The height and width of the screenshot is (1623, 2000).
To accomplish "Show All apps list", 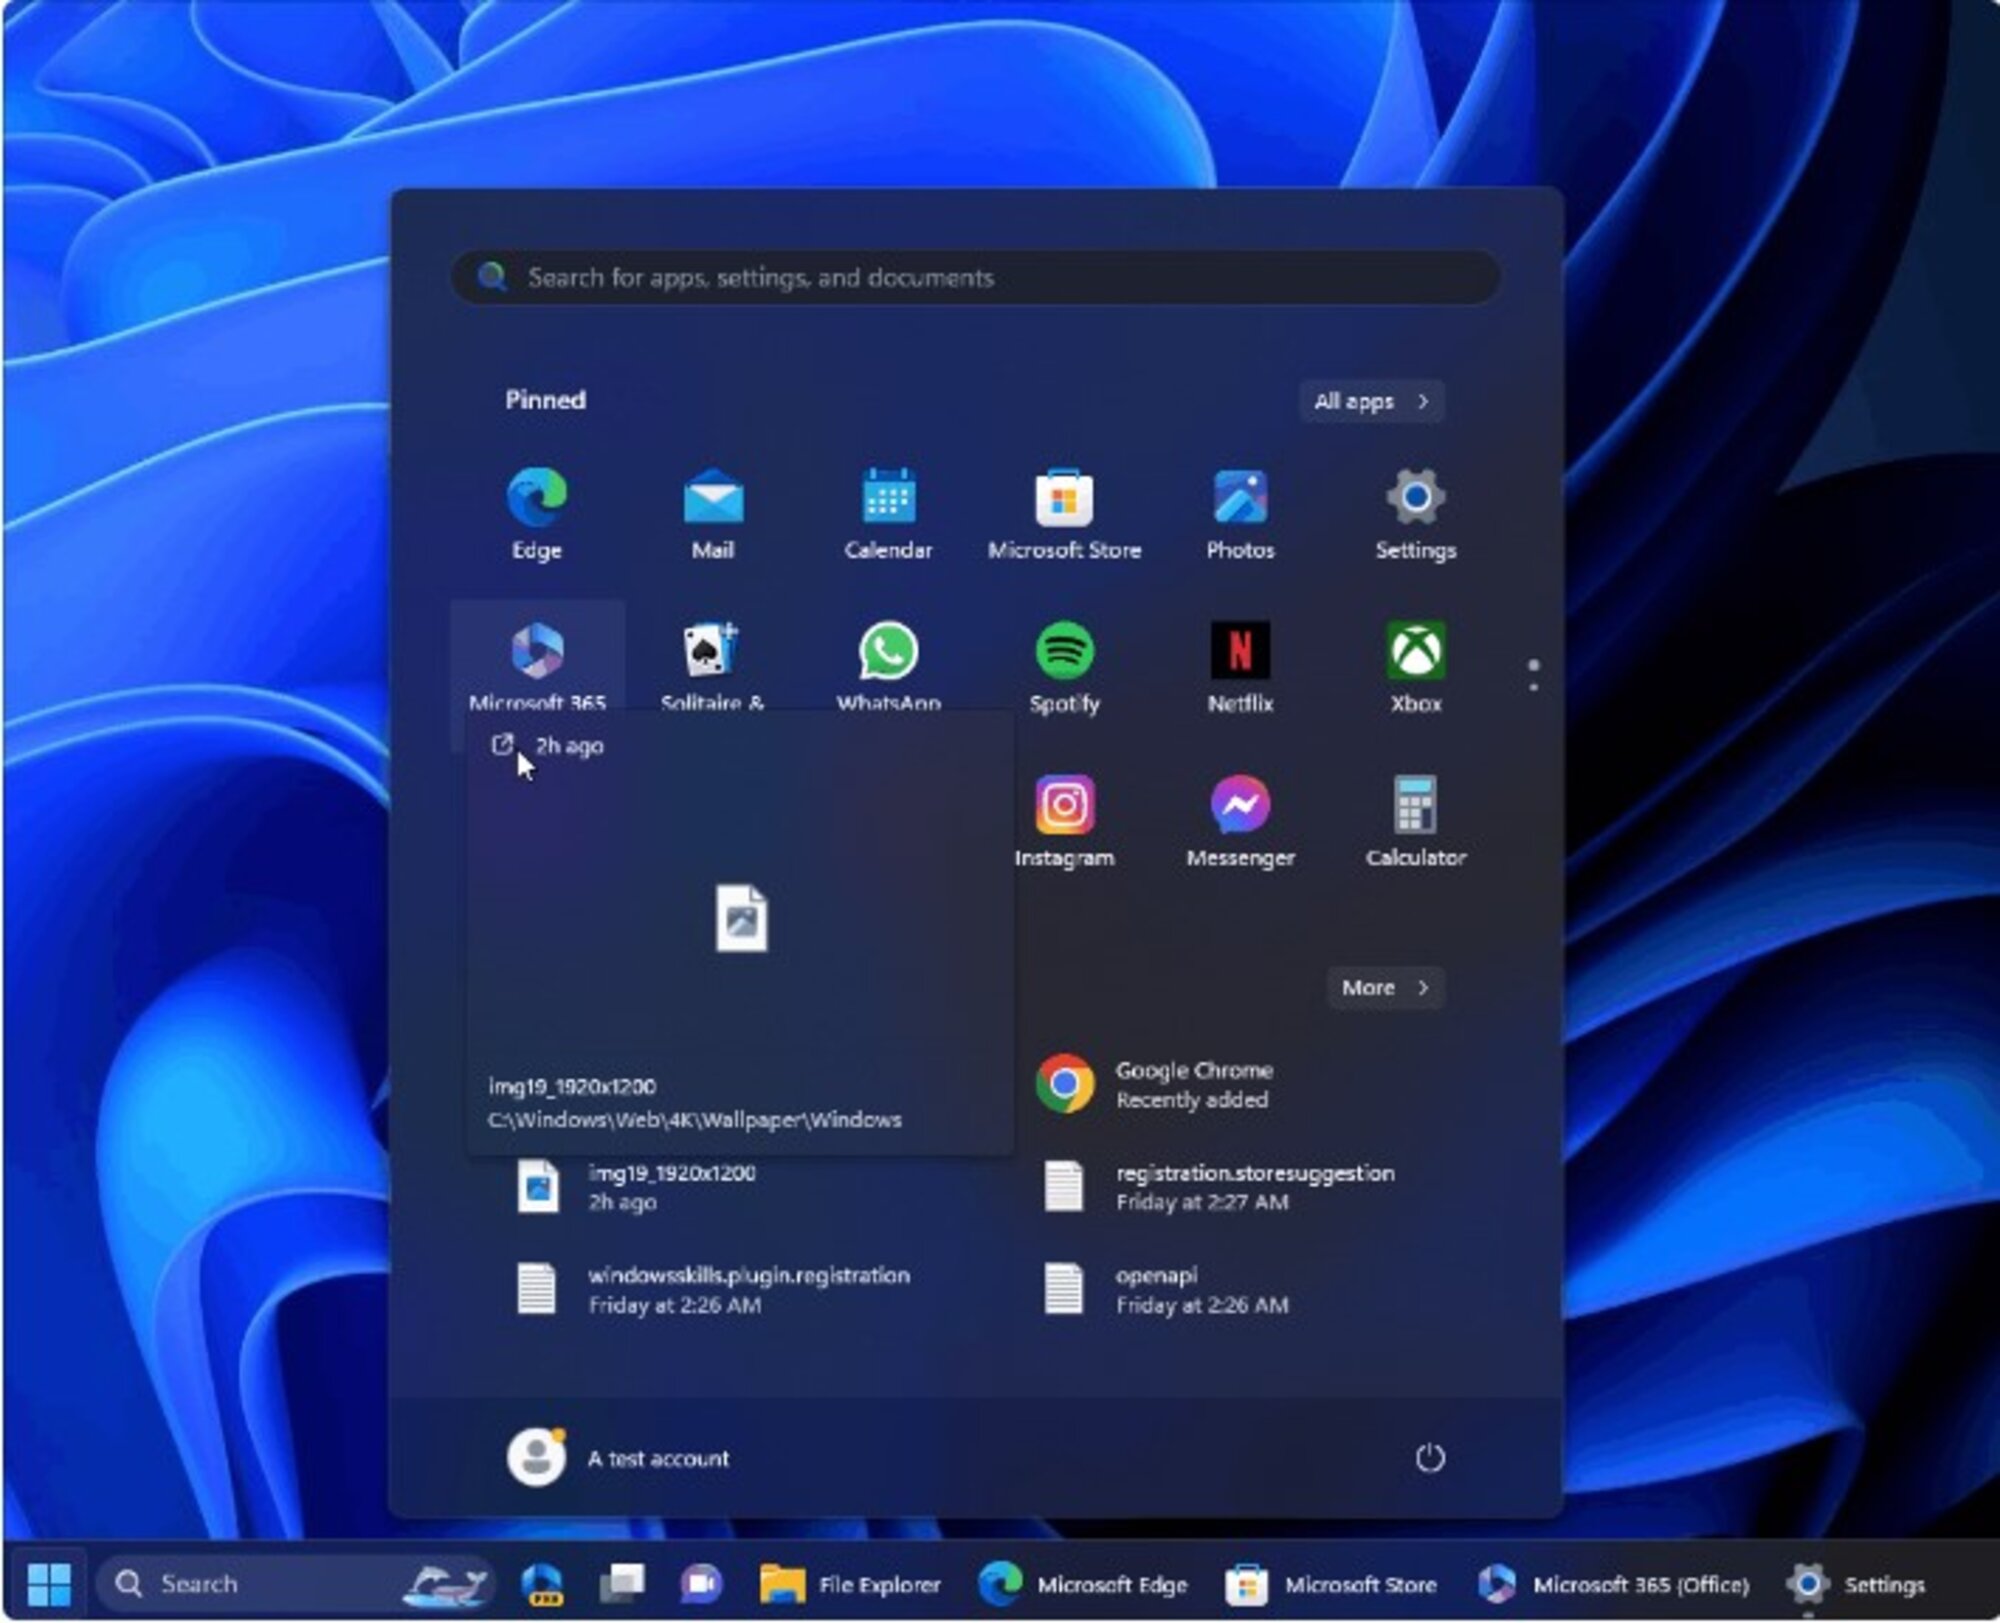I will (x=1371, y=401).
